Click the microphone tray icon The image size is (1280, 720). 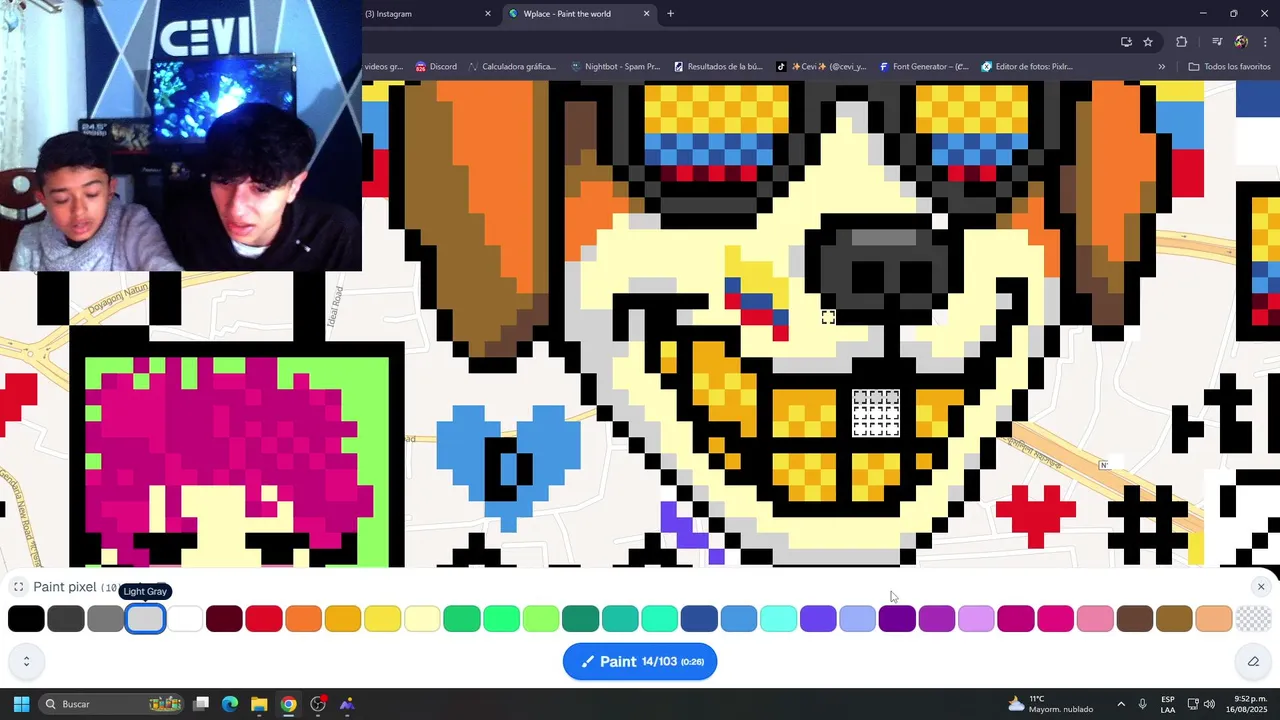coord(1142,704)
